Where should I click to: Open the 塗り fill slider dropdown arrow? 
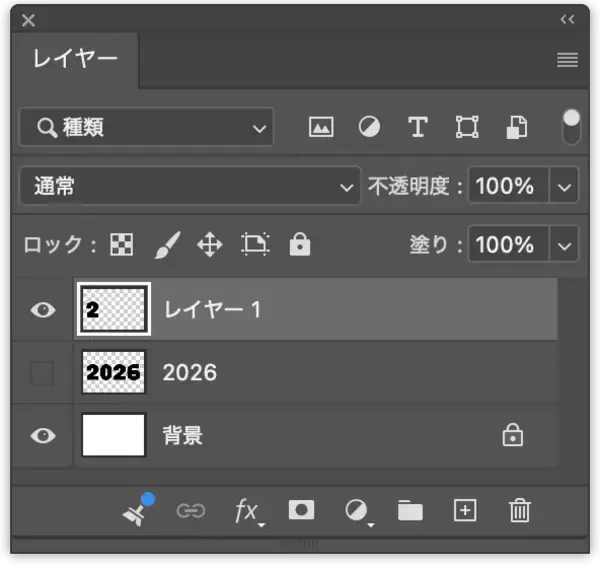(x=564, y=245)
